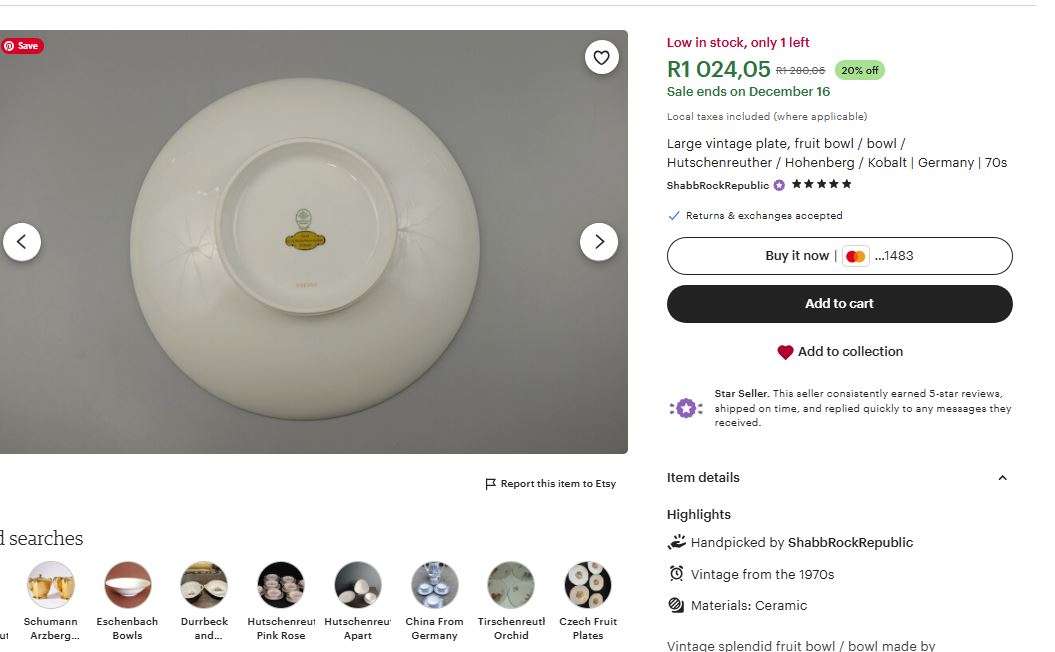Show next product photo
This screenshot has width=1055, height=652.
[x=599, y=242]
